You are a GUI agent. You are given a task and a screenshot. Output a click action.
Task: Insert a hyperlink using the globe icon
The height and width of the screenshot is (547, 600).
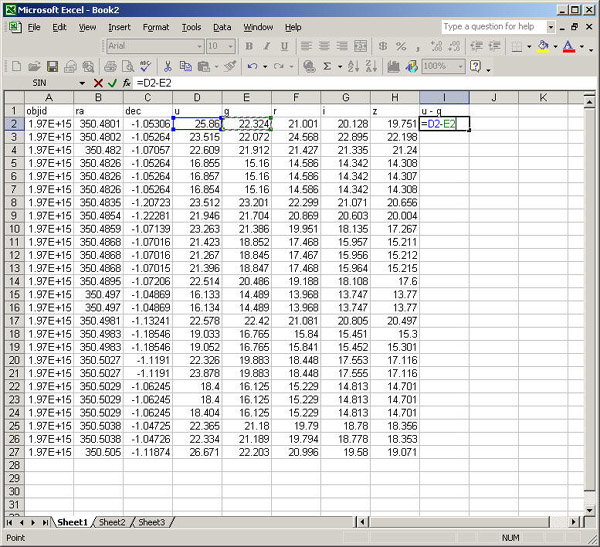pyautogui.click(x=309, y=67)
